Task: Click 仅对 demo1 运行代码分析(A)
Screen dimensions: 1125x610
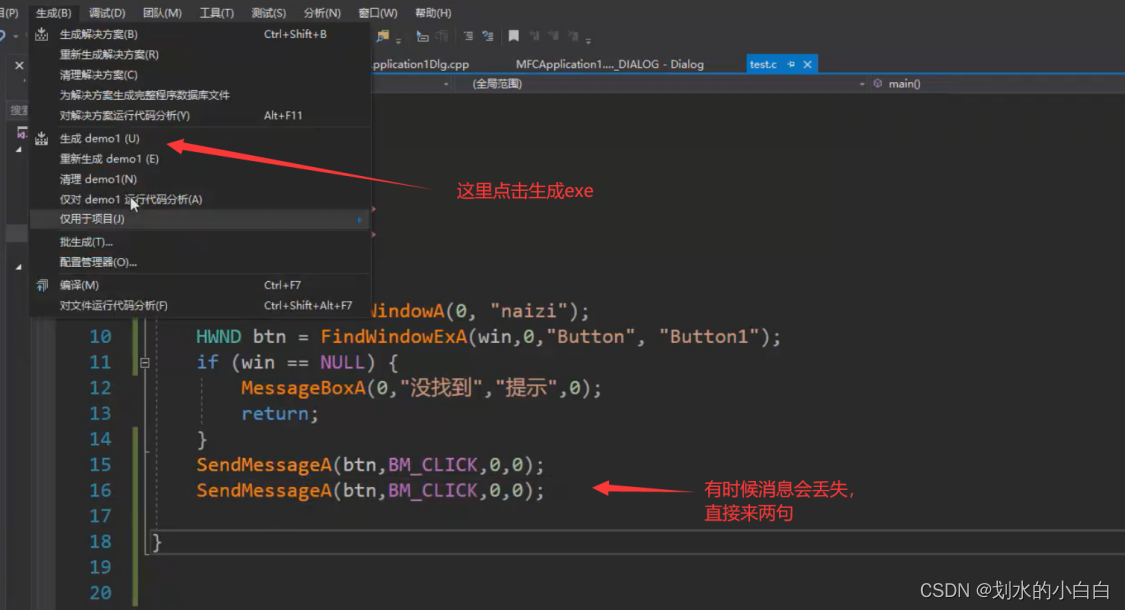Action: (199, 199)
